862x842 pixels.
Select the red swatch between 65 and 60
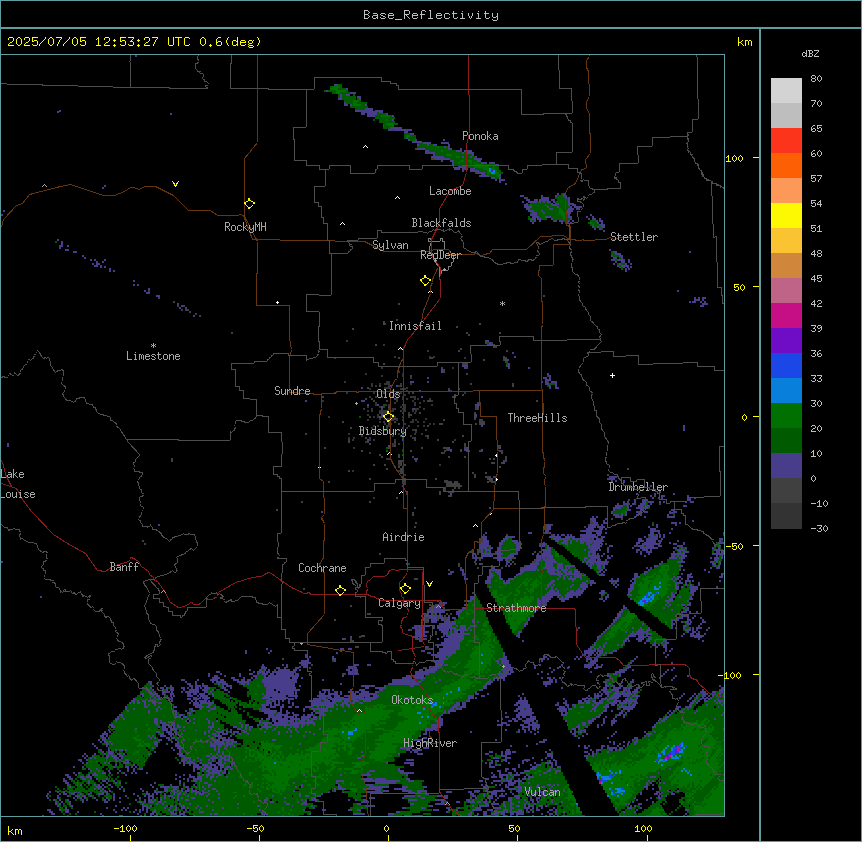[786, 141]
